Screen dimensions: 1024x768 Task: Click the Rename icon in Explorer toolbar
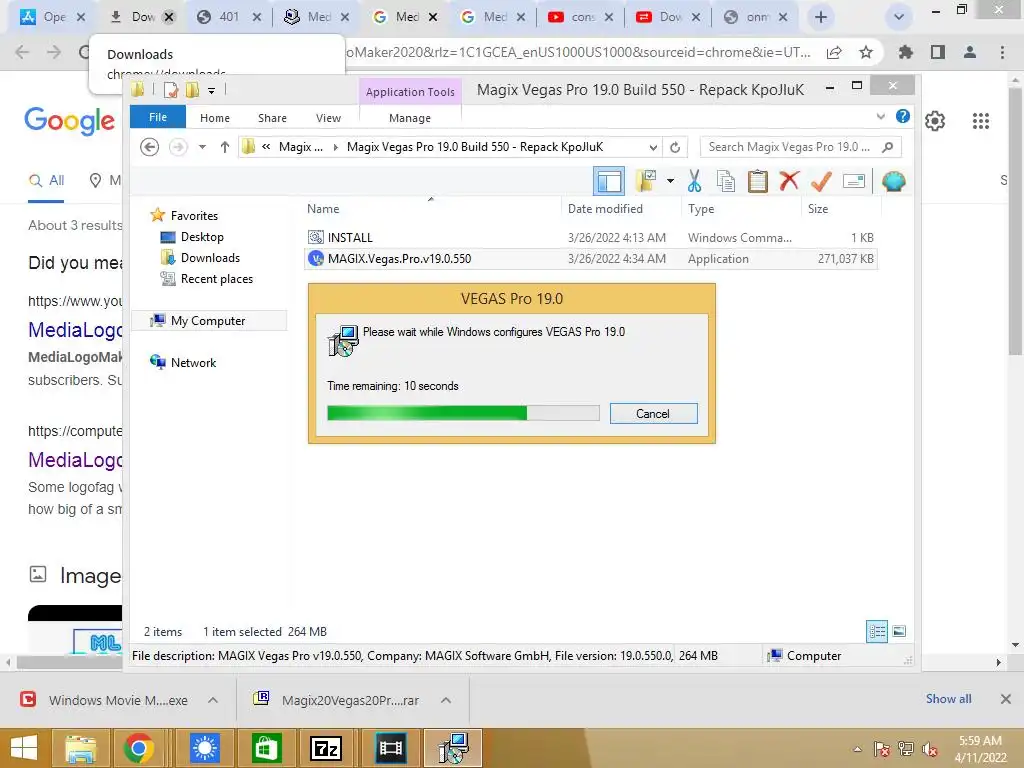(854, 181)
